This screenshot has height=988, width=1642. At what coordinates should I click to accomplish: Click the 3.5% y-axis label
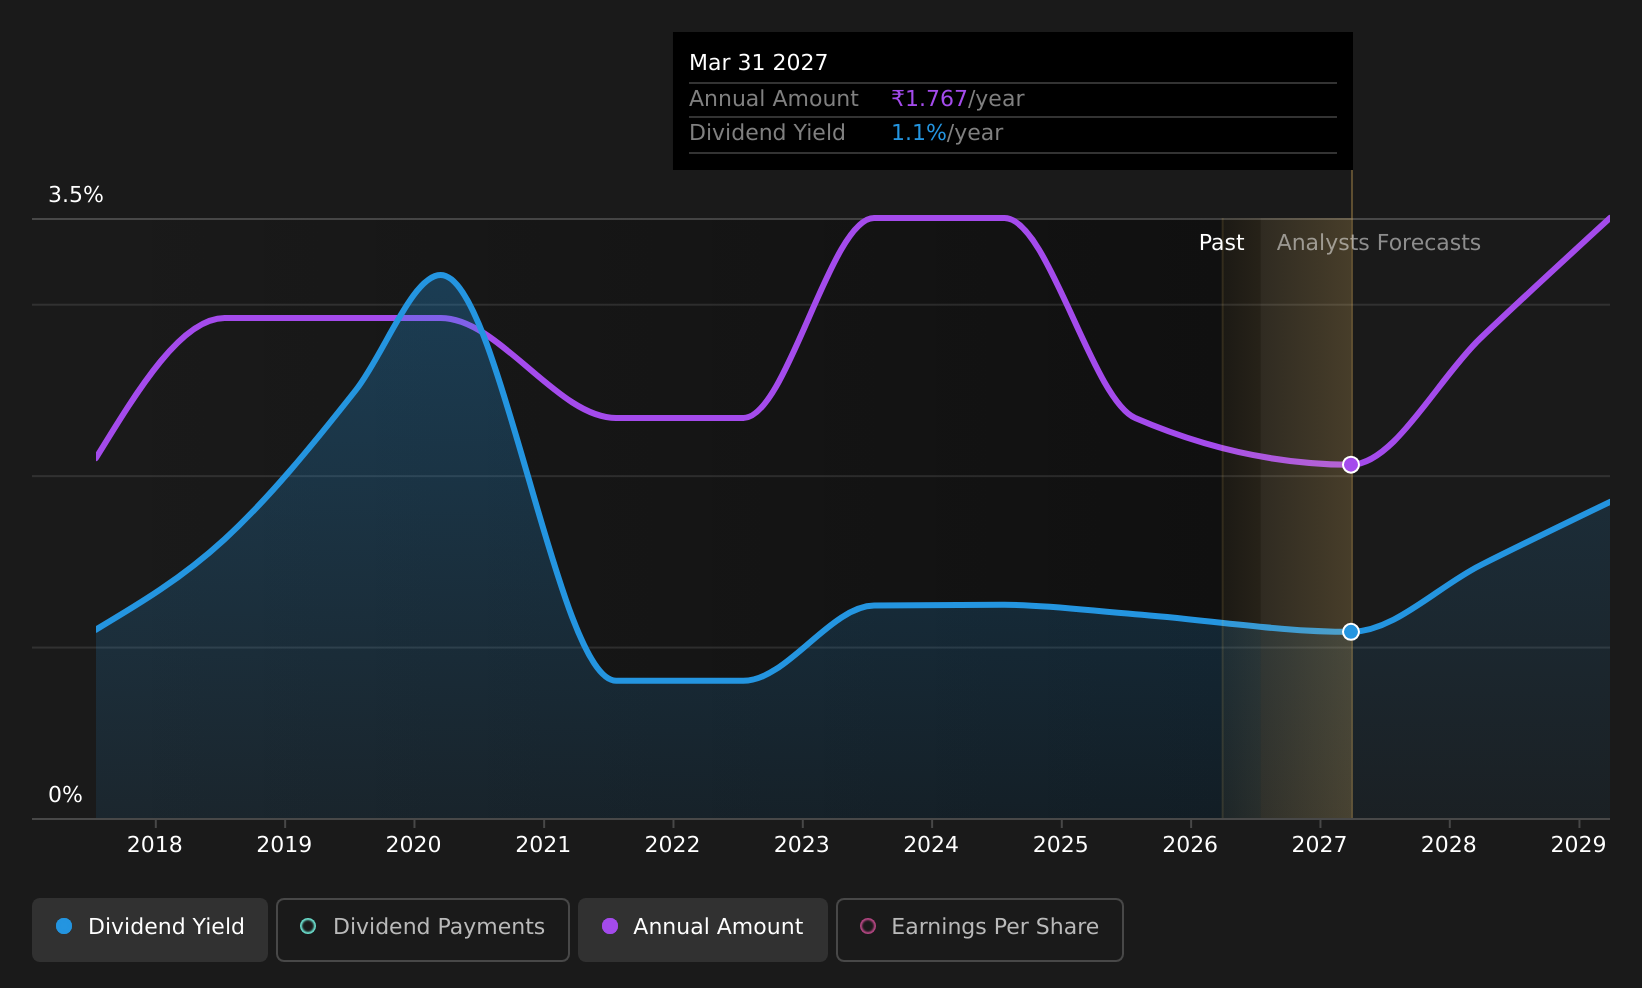tap(76, 195)
